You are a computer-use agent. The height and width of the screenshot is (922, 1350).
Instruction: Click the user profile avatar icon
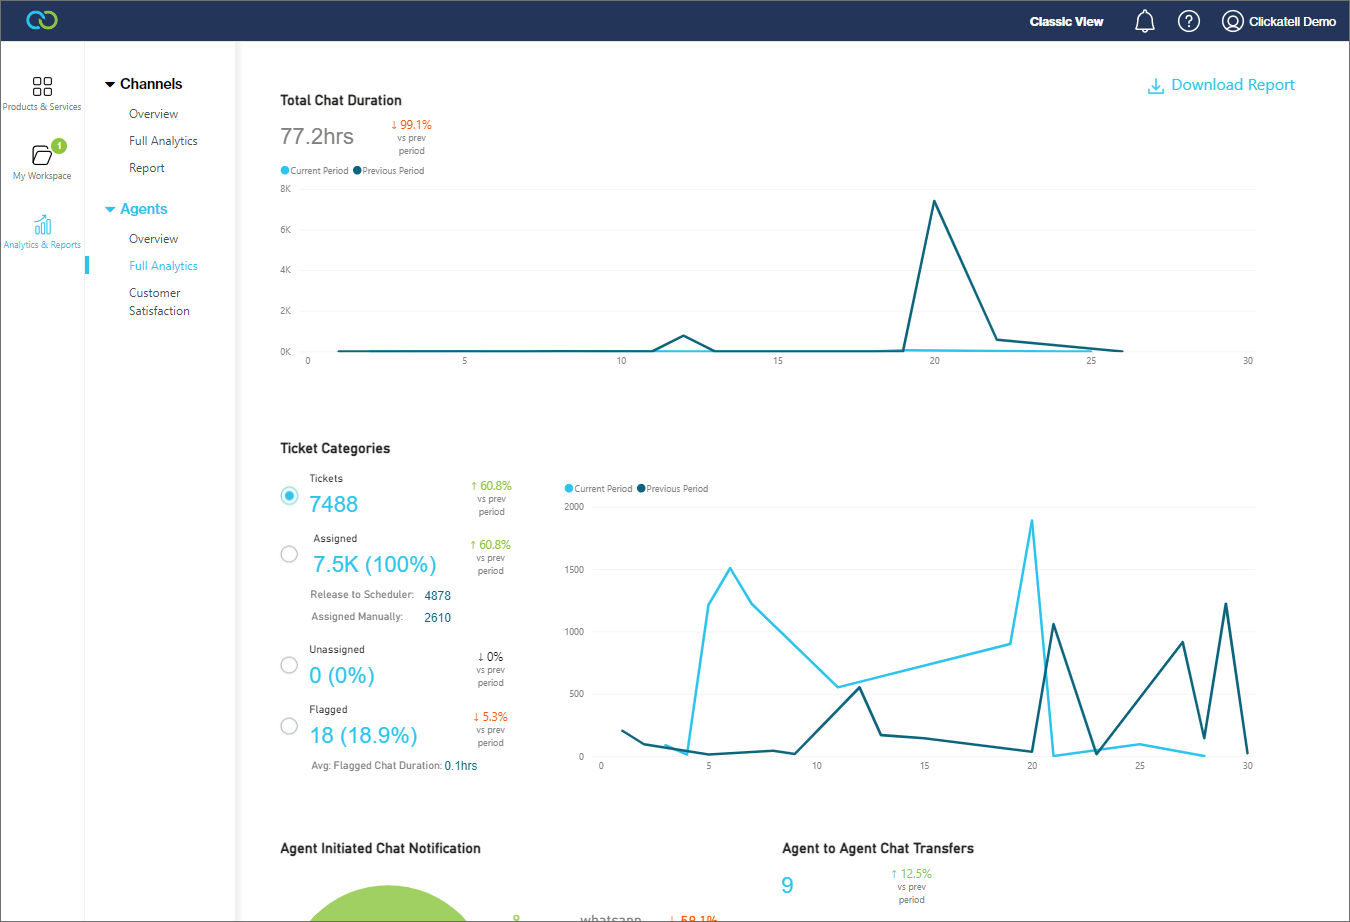coord(1232,21)
